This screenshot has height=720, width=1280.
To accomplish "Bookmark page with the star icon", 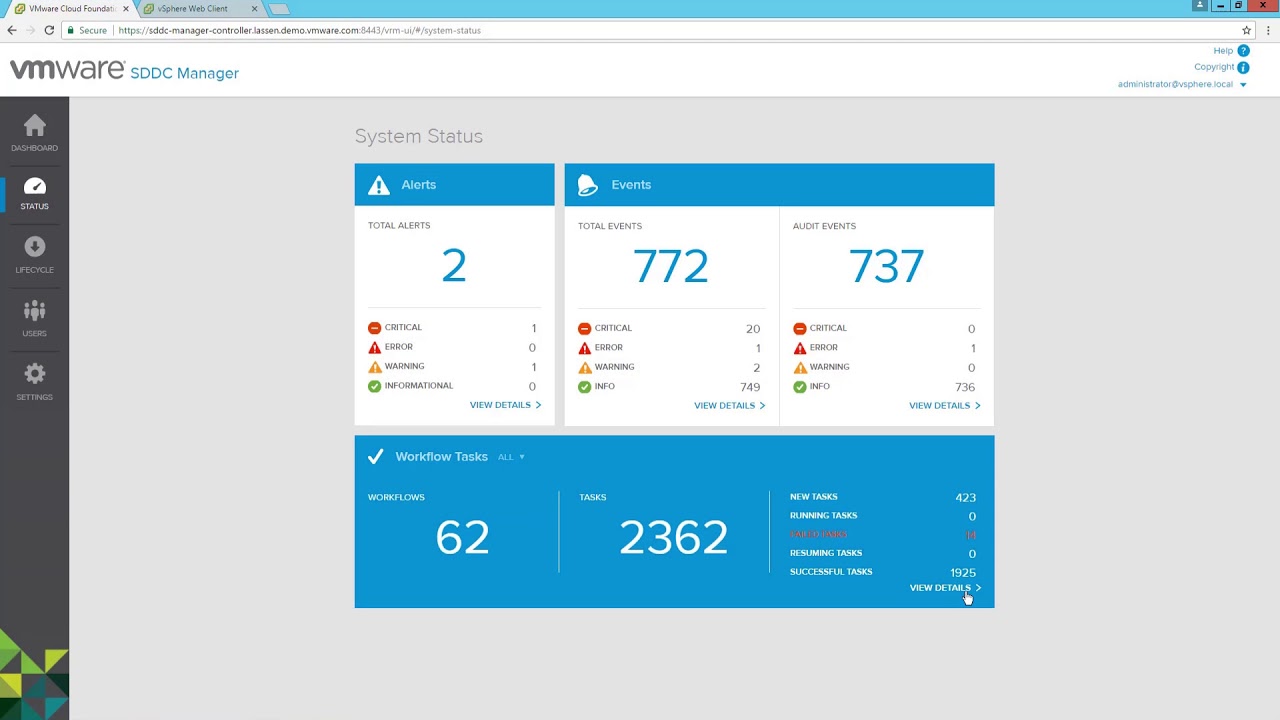I will pyautogui.click(x=1246, y=30).
